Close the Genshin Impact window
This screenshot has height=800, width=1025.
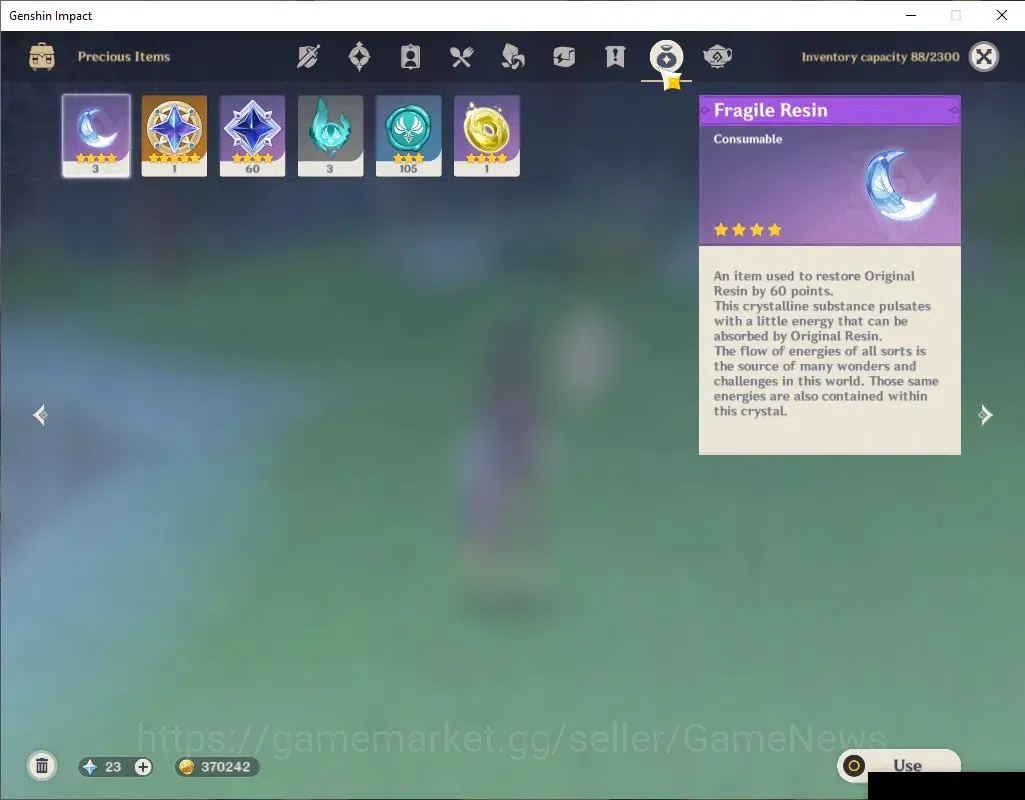coord(1001,15)
